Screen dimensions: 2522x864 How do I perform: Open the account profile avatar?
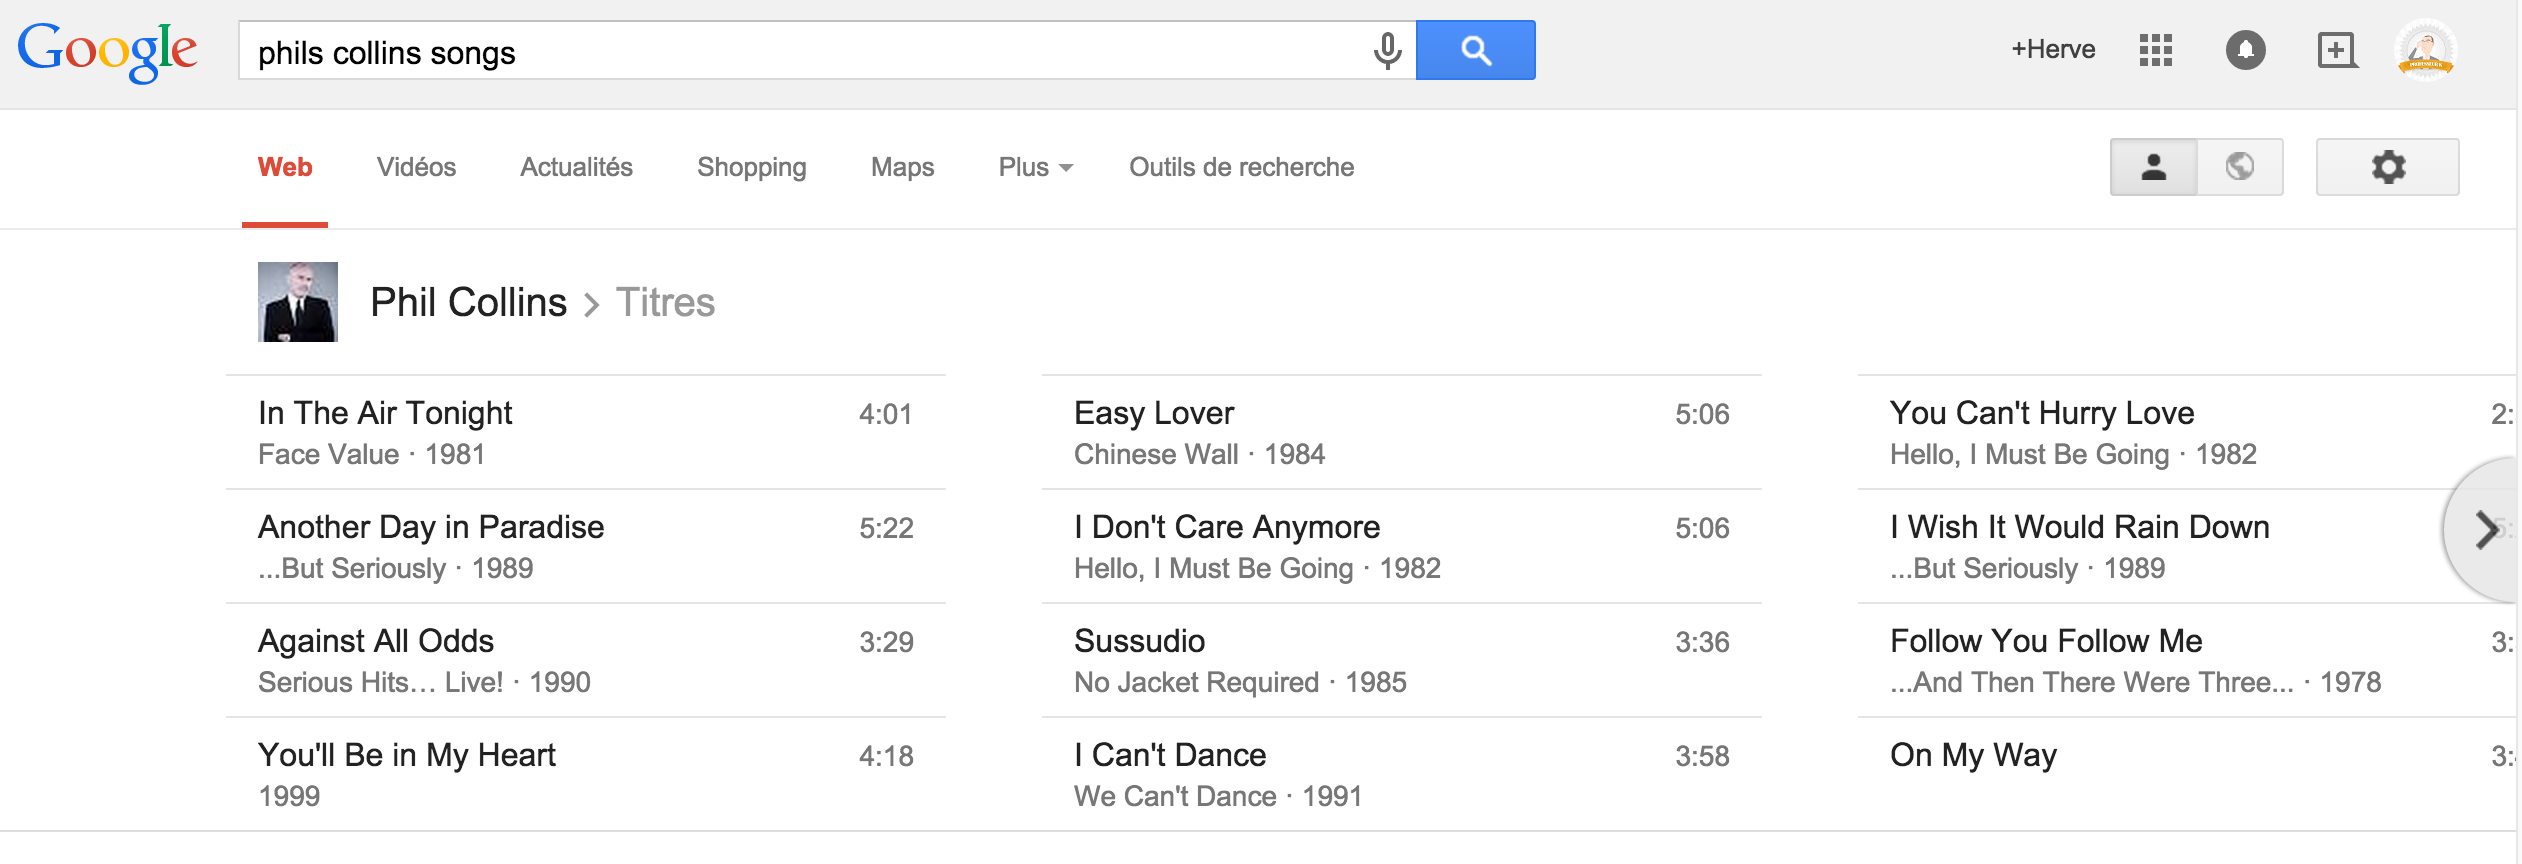click(2427, 50)
